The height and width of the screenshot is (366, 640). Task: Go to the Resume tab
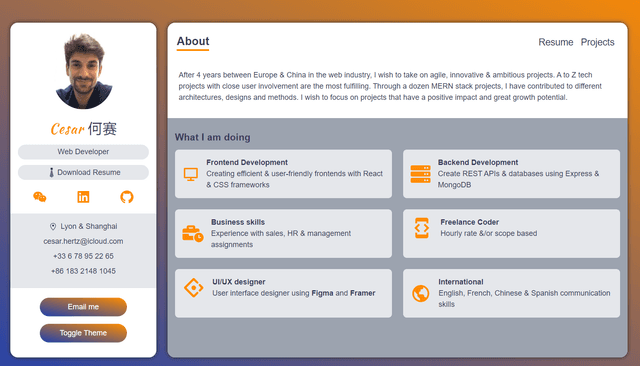click(x=556, y=42)
